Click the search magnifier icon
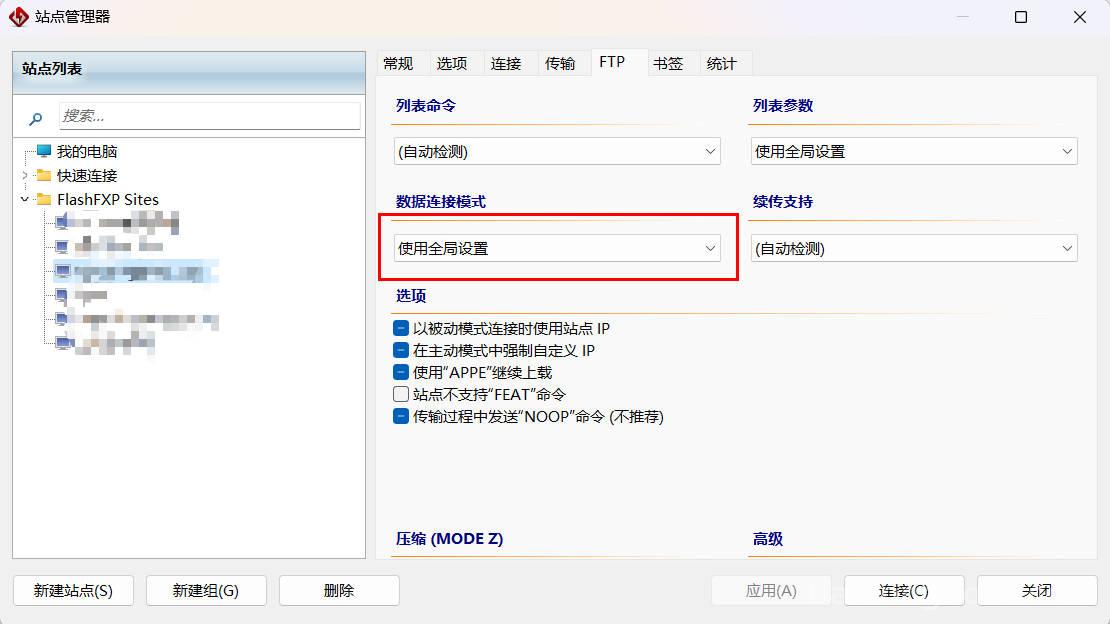 (x=35, y=118)
